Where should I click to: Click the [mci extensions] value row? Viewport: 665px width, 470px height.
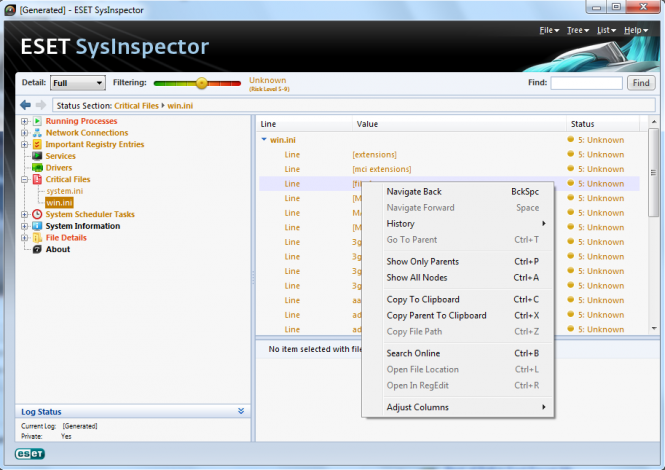point(382,169)
